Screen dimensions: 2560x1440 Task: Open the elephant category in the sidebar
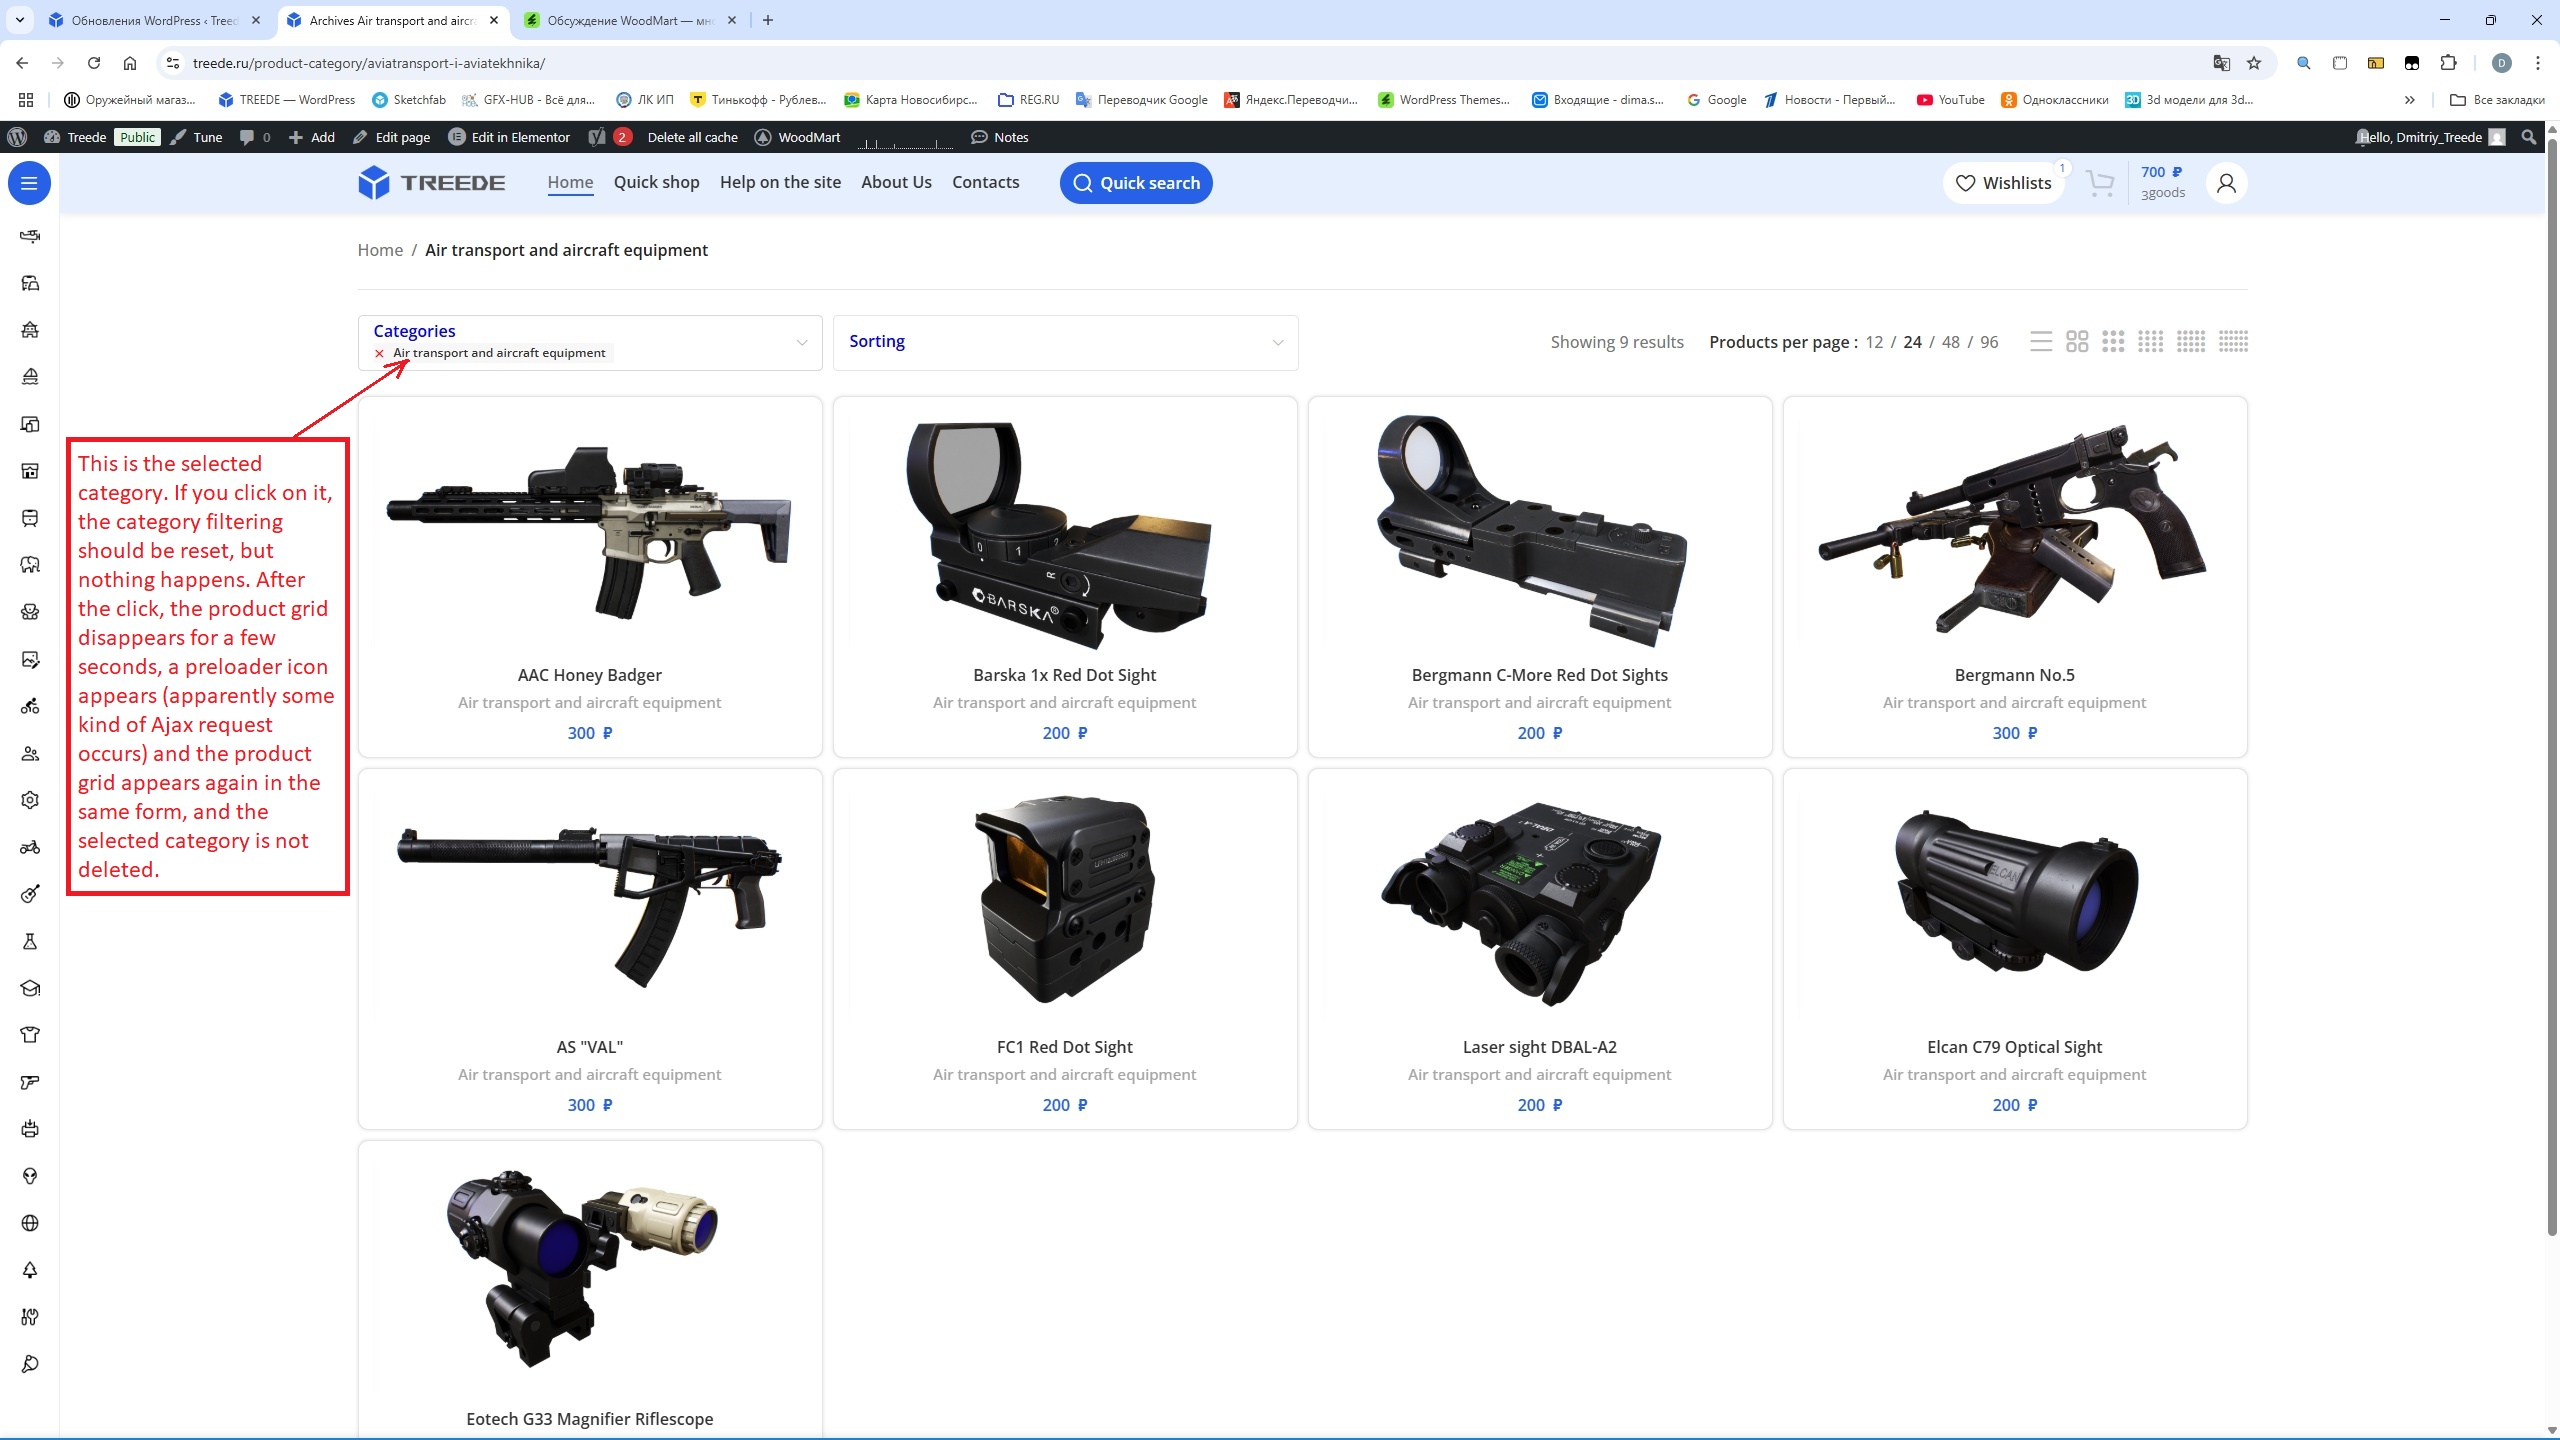[30, 565]
